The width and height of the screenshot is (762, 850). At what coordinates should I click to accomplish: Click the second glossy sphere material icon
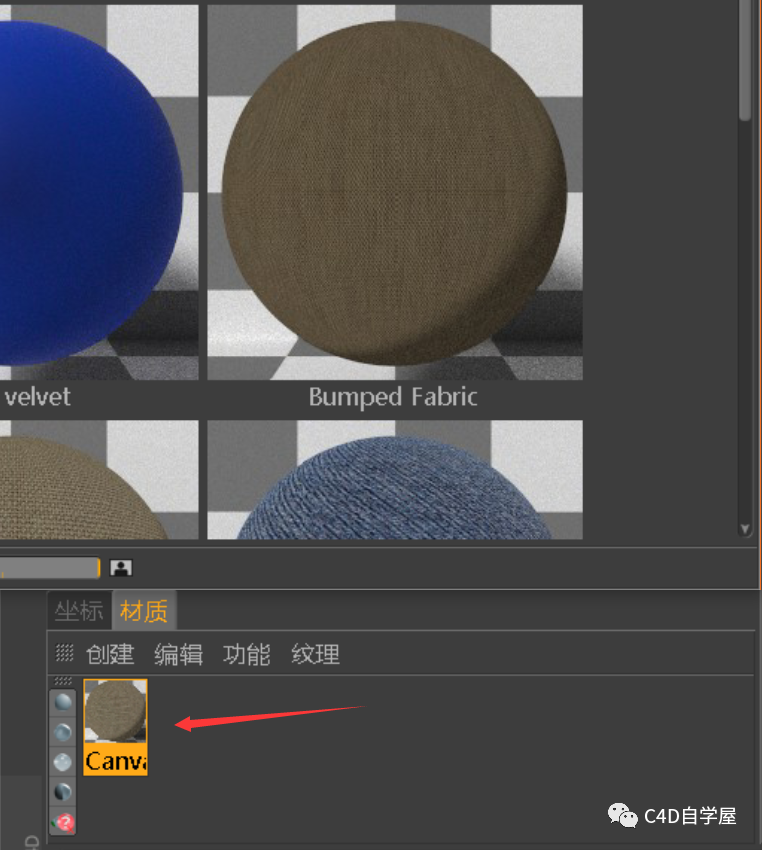click(x=63, y=732)
